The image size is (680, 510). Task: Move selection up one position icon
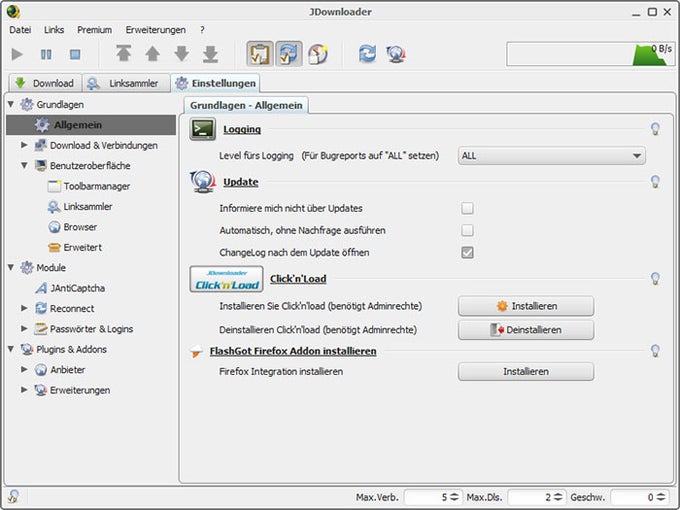[x=152, y=54]
